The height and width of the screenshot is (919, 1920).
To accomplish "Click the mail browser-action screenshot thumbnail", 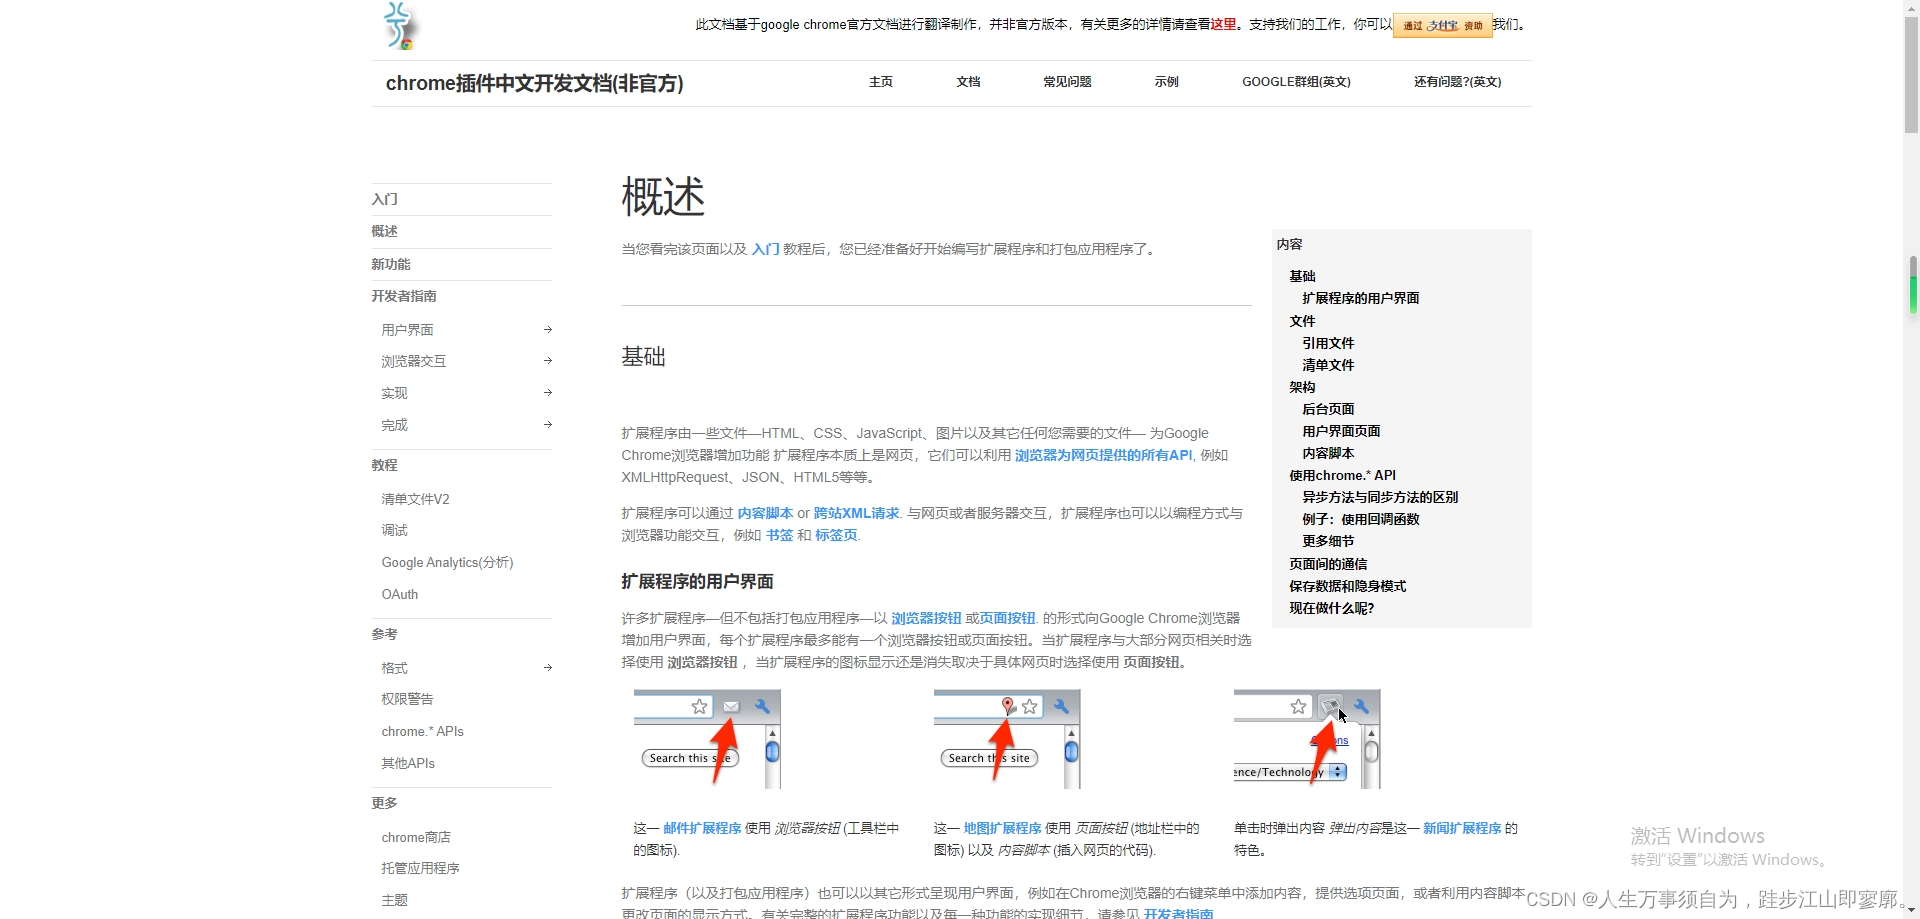I will pyautogui.click(x=706, y=739).
